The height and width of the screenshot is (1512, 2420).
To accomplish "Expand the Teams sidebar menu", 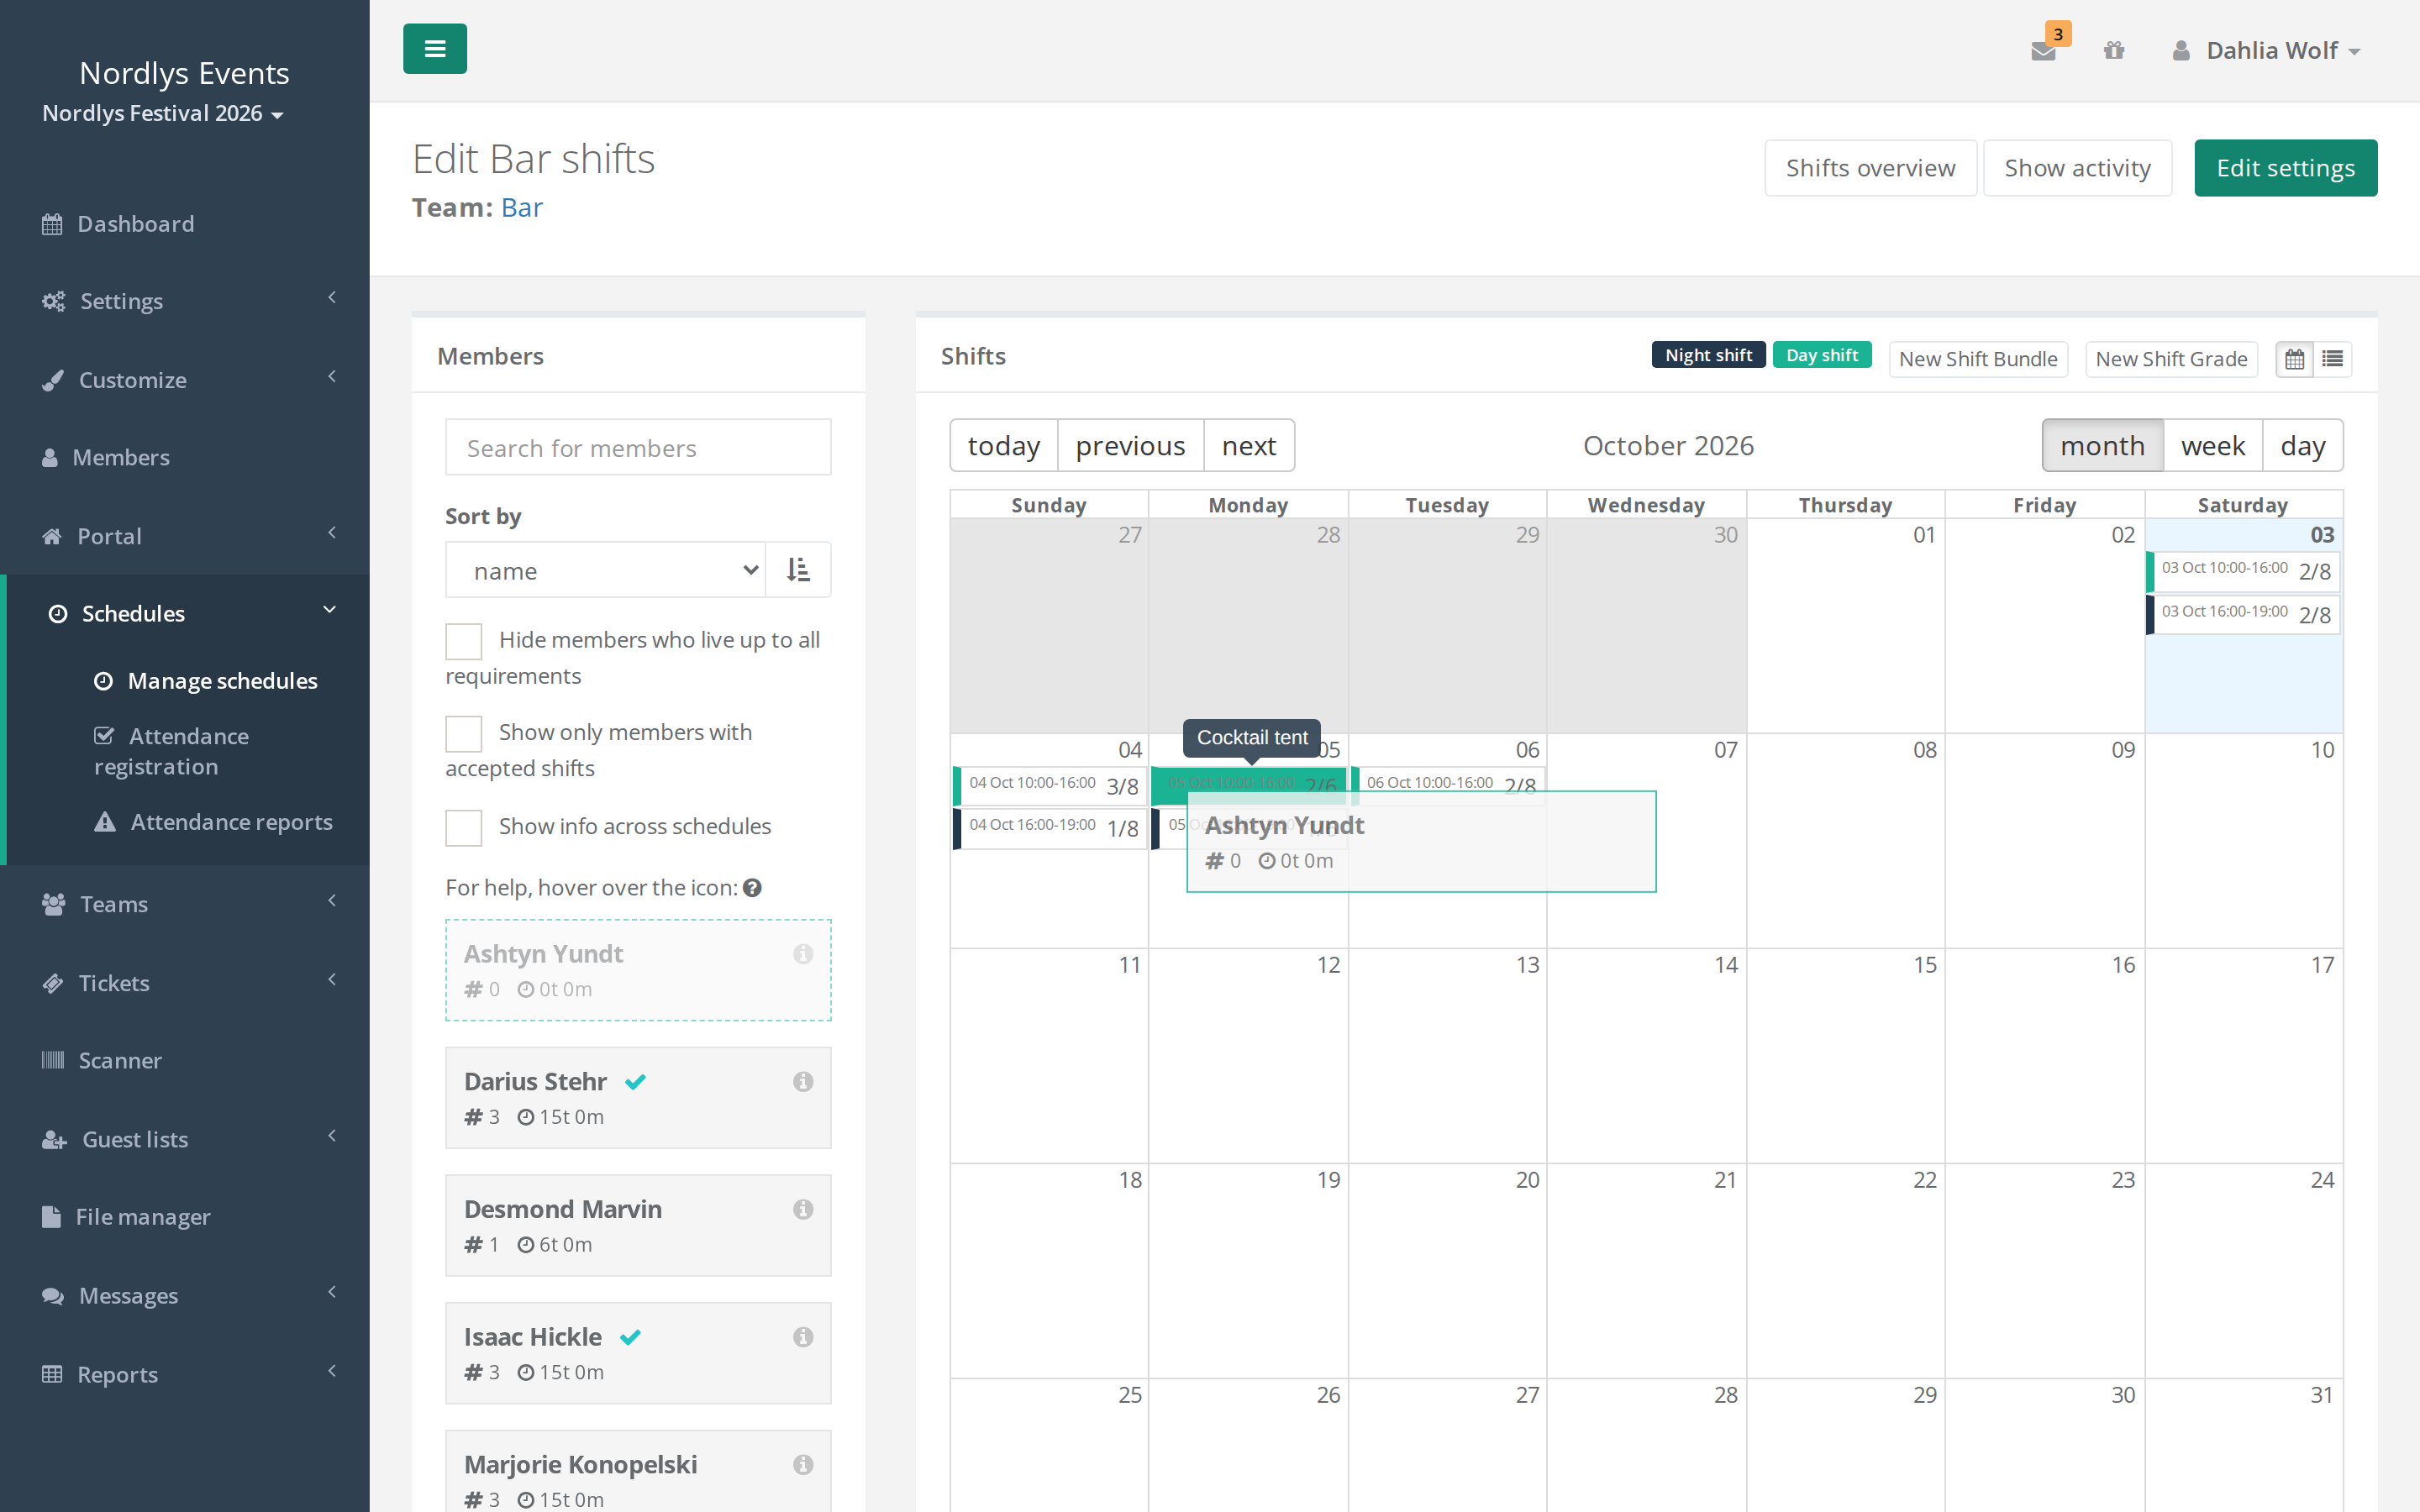I will click(x=186, y=904).
